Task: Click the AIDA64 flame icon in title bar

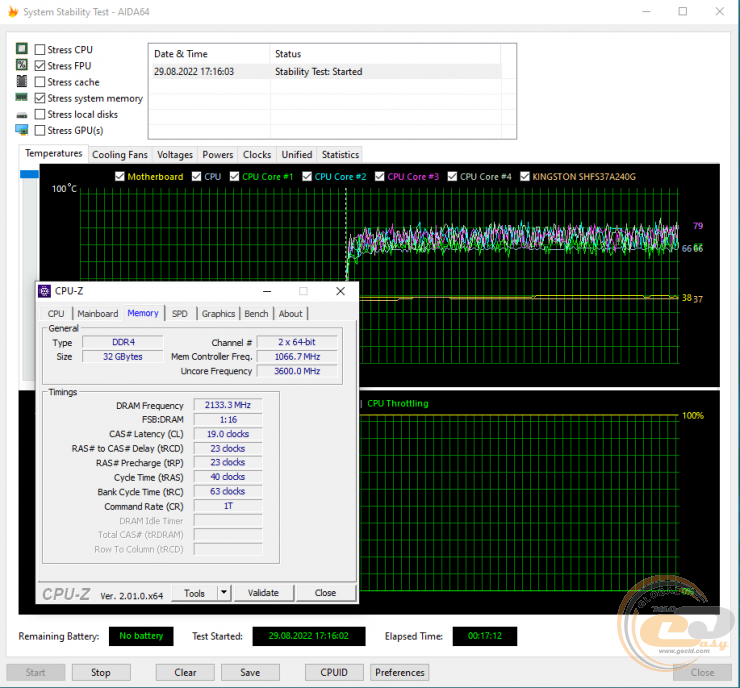Action: pyautogui.click(x=13, y=11)
